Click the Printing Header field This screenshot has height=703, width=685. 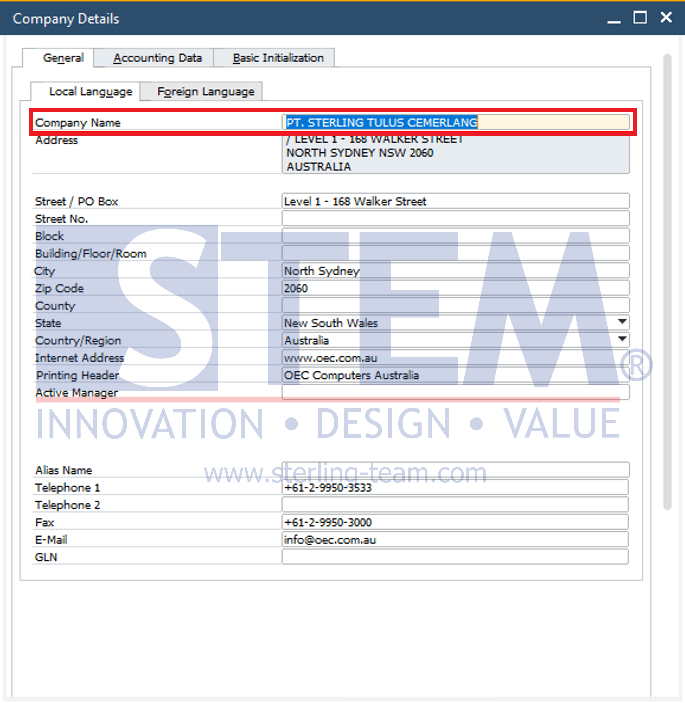point(455,375)
